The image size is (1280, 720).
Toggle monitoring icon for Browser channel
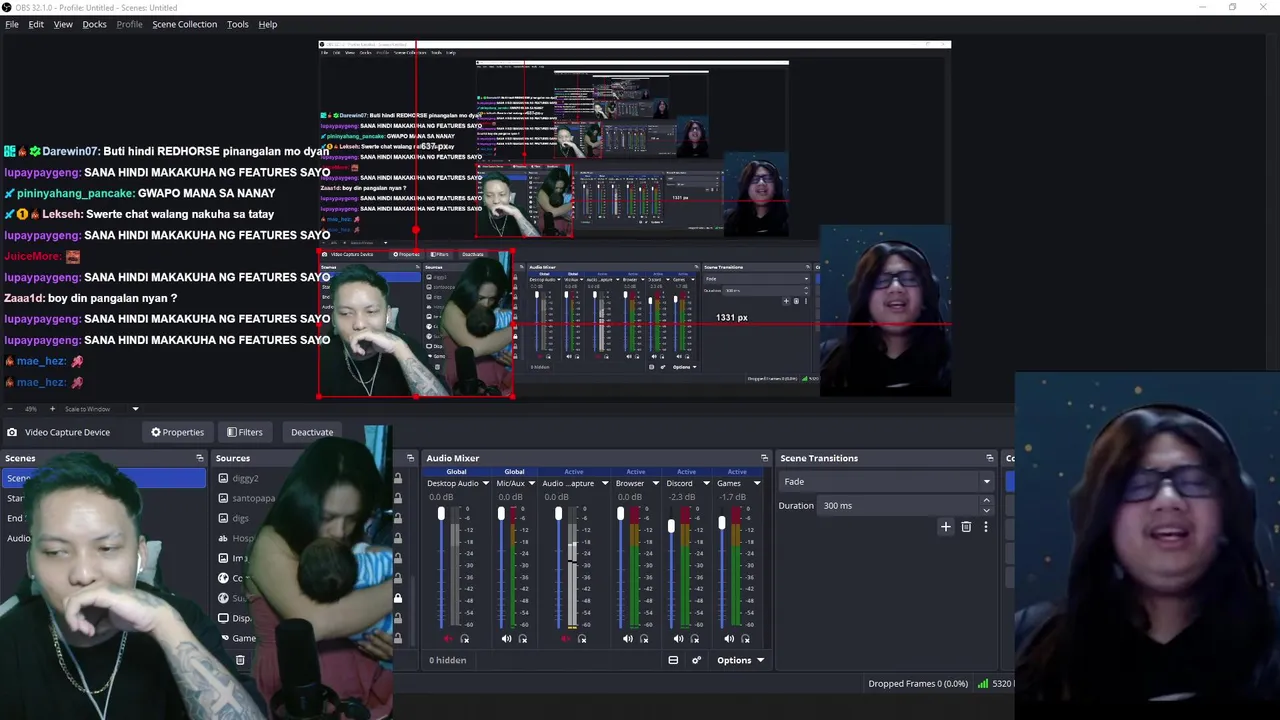tap(644, 639)
